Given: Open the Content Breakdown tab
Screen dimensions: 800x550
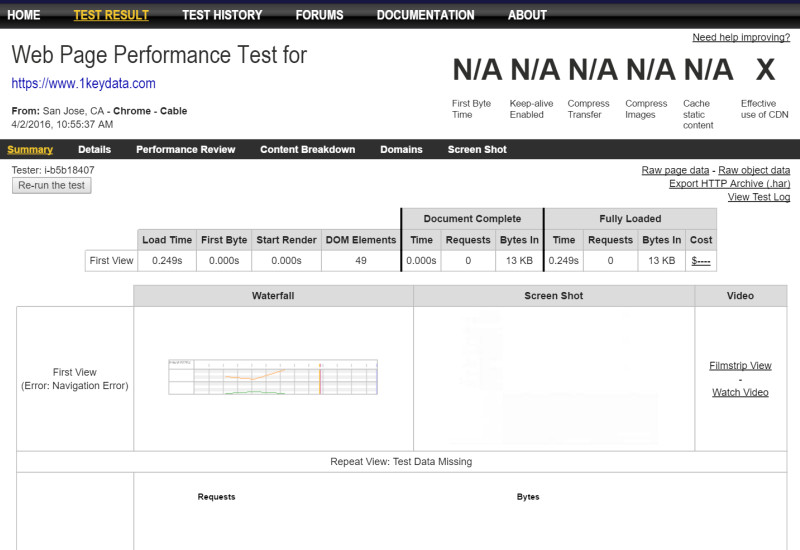Looking at the screenshot, I should [308, 149].
